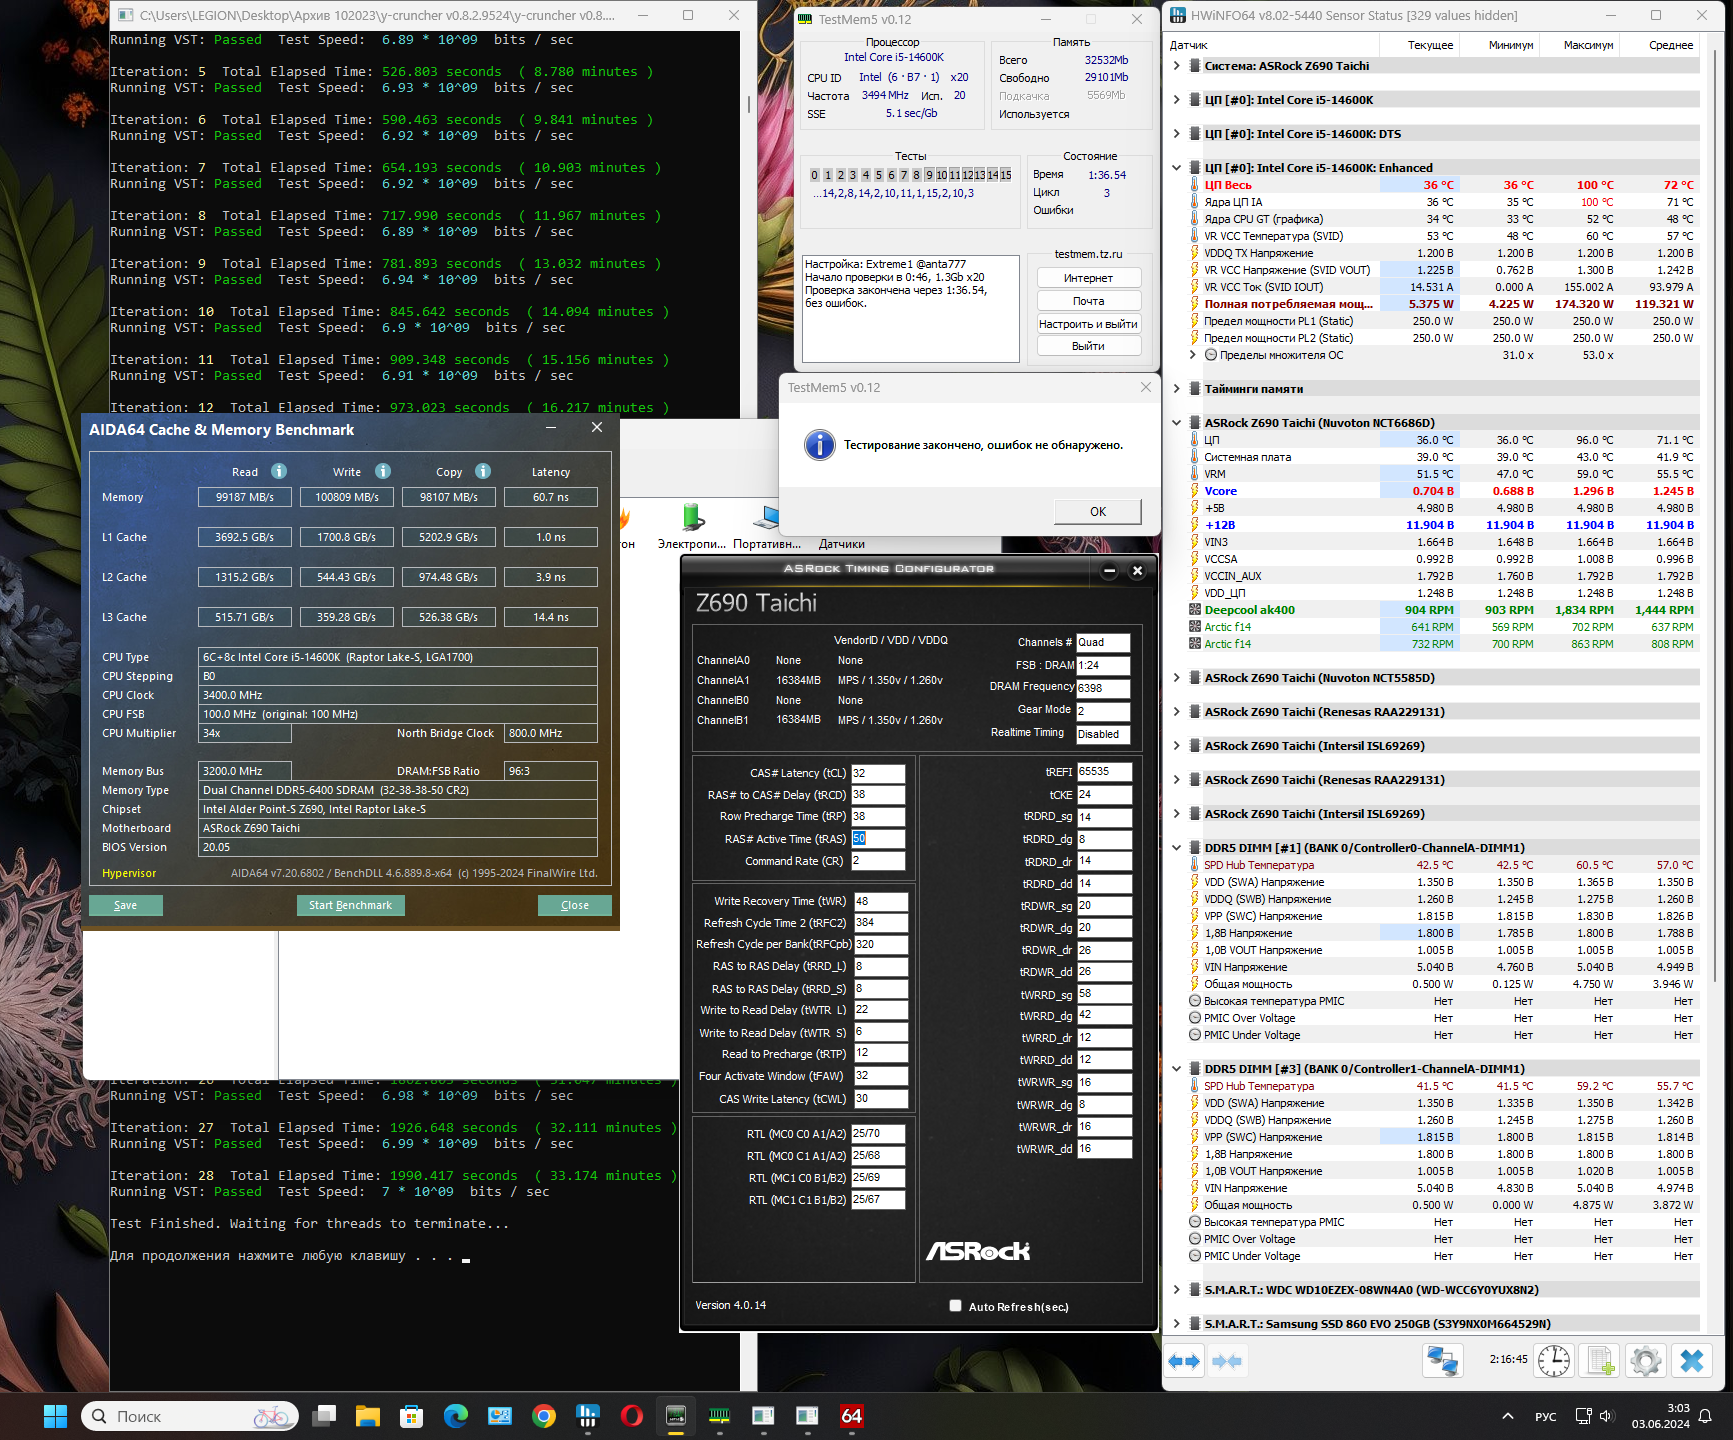Image resolution: width=1733 pixels, height=1440 pixels.
Task: Click the blue X close-sensors icon in HWiNFO
Action: pos(1692,1360)
